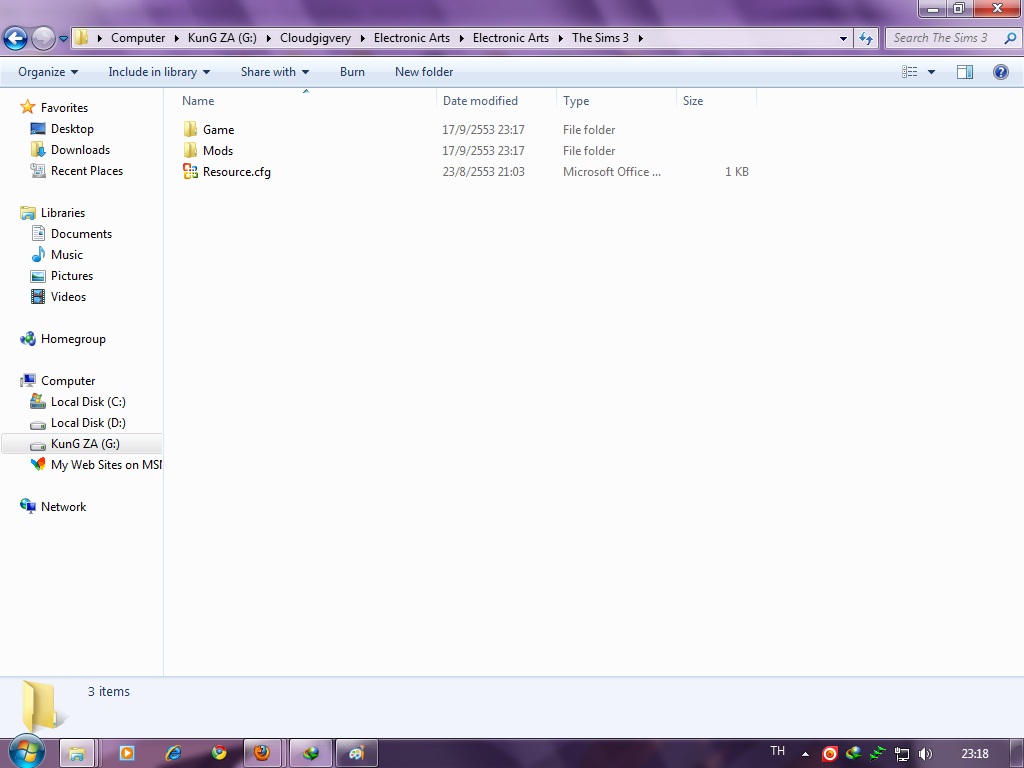Open Local Disk (C:)

click(88, 402)
